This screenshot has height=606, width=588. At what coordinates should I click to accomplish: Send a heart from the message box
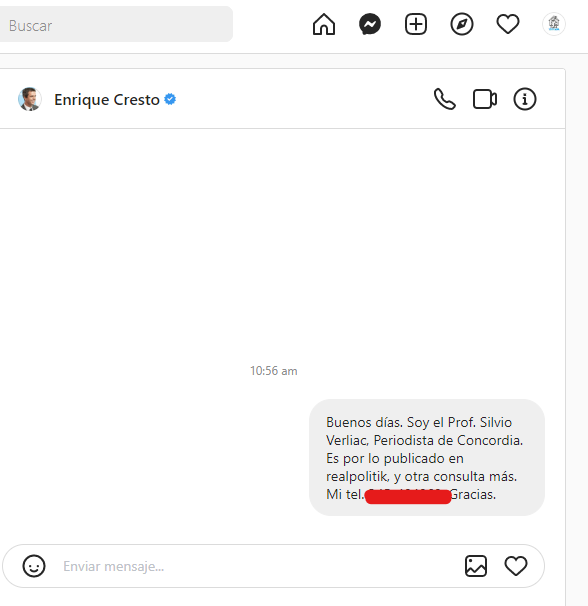pyautogui.click(x=516, y=566)
